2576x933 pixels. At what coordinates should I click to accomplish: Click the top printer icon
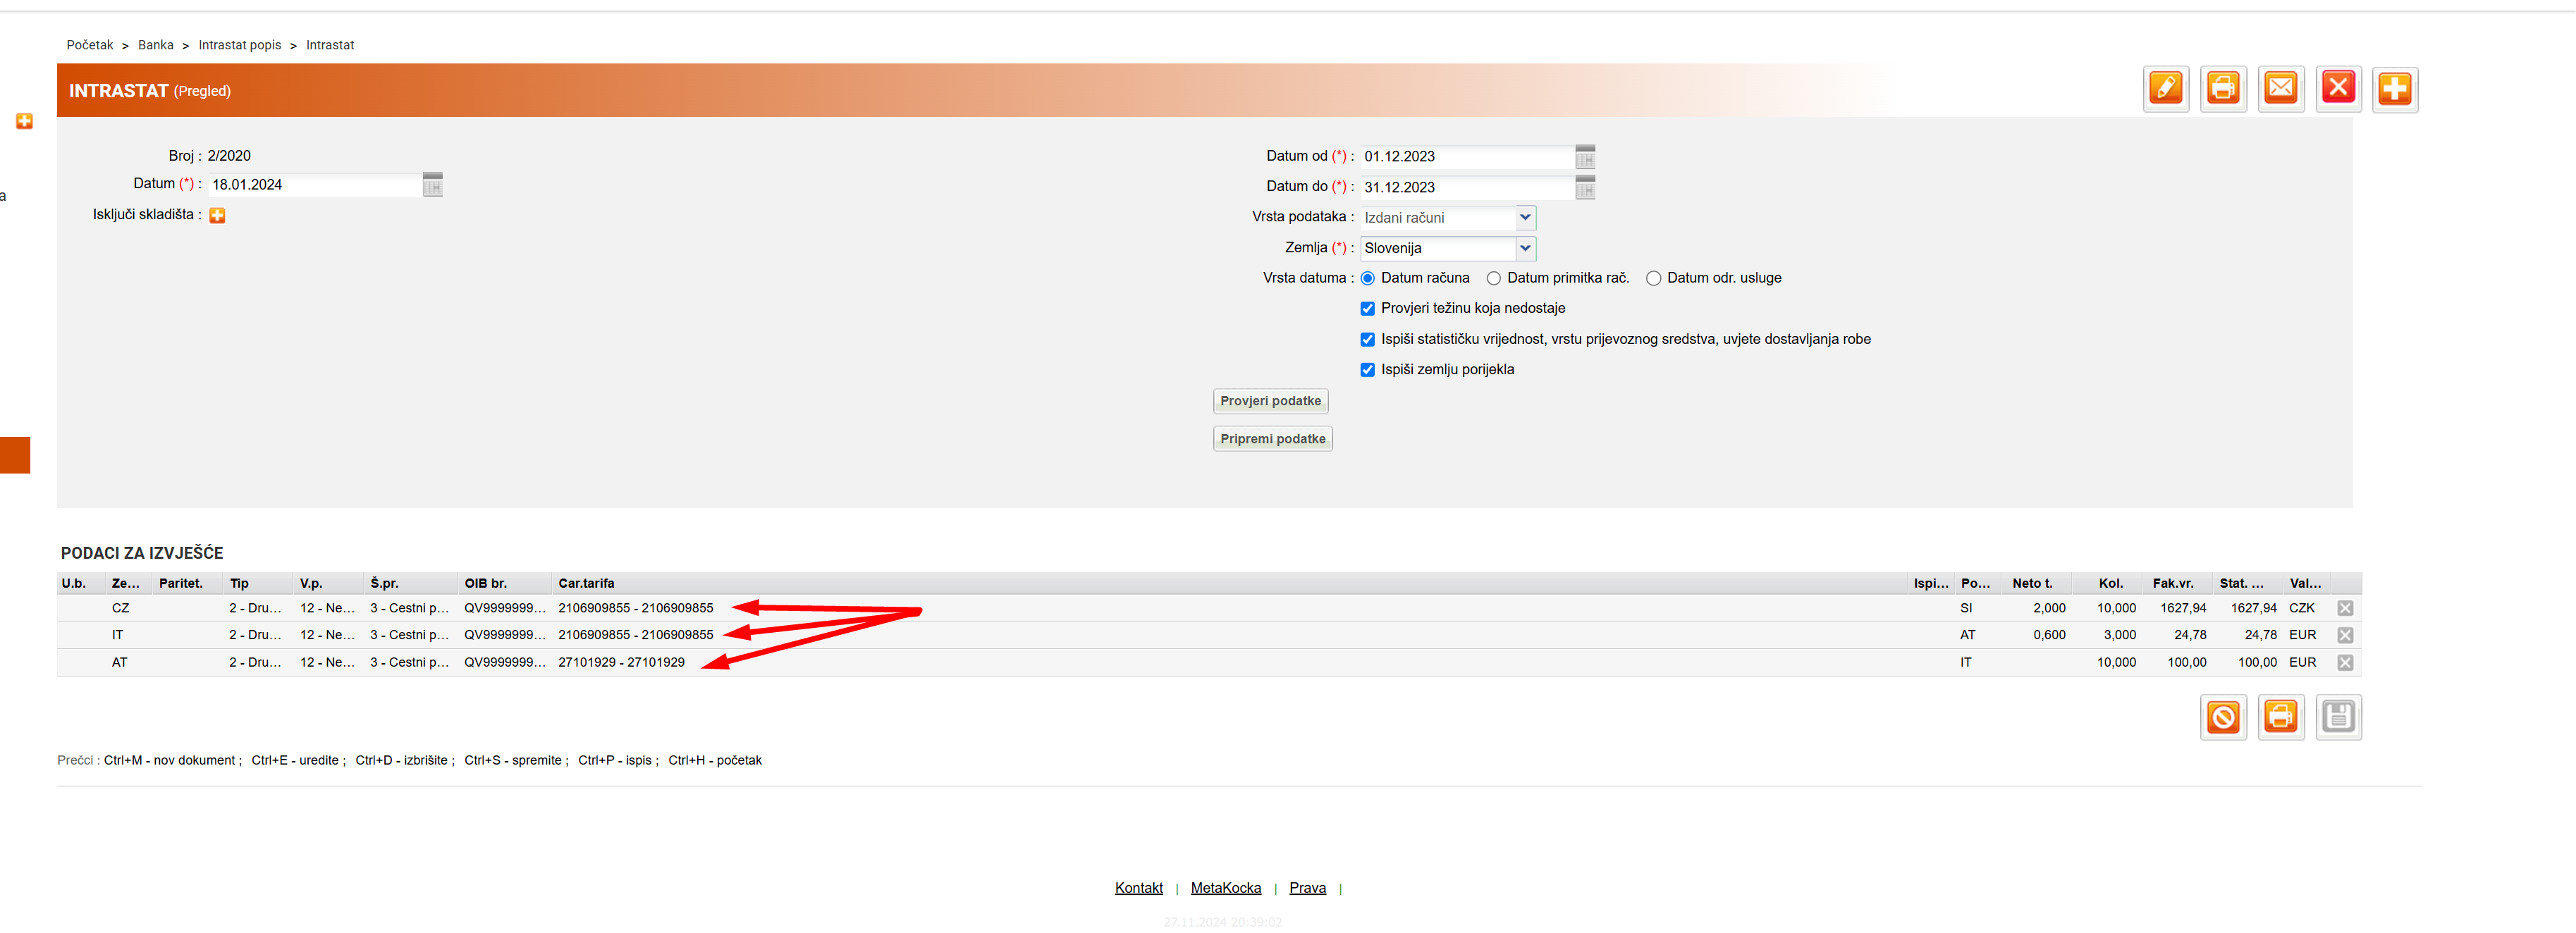tap(2223, 89)
